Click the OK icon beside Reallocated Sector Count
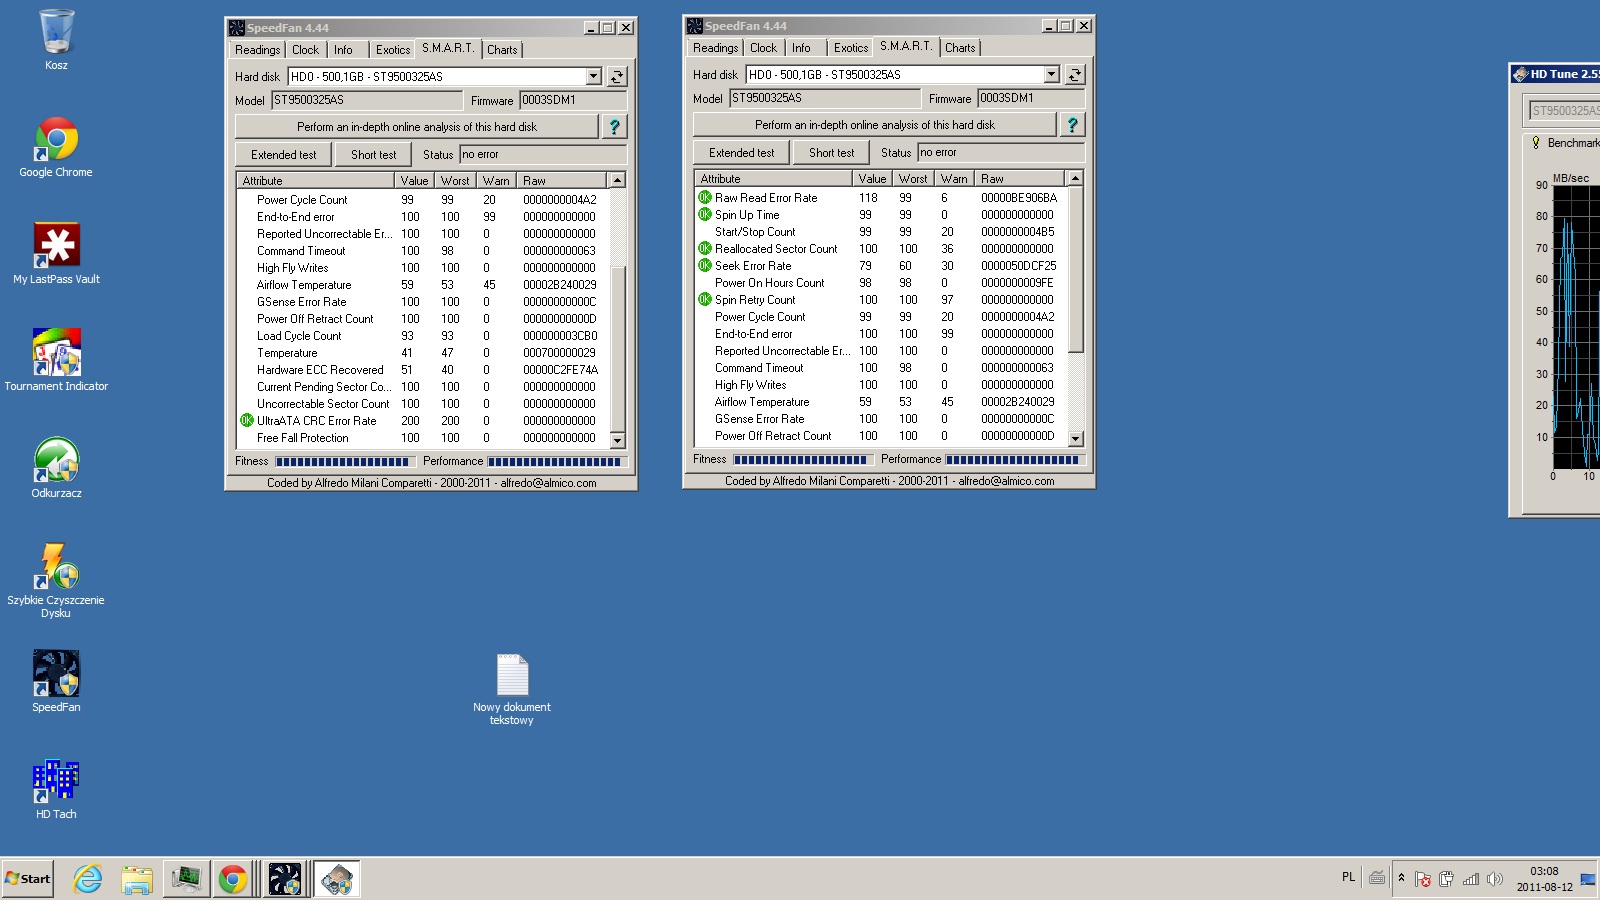 pyautogui.click(x=705, y=249)
